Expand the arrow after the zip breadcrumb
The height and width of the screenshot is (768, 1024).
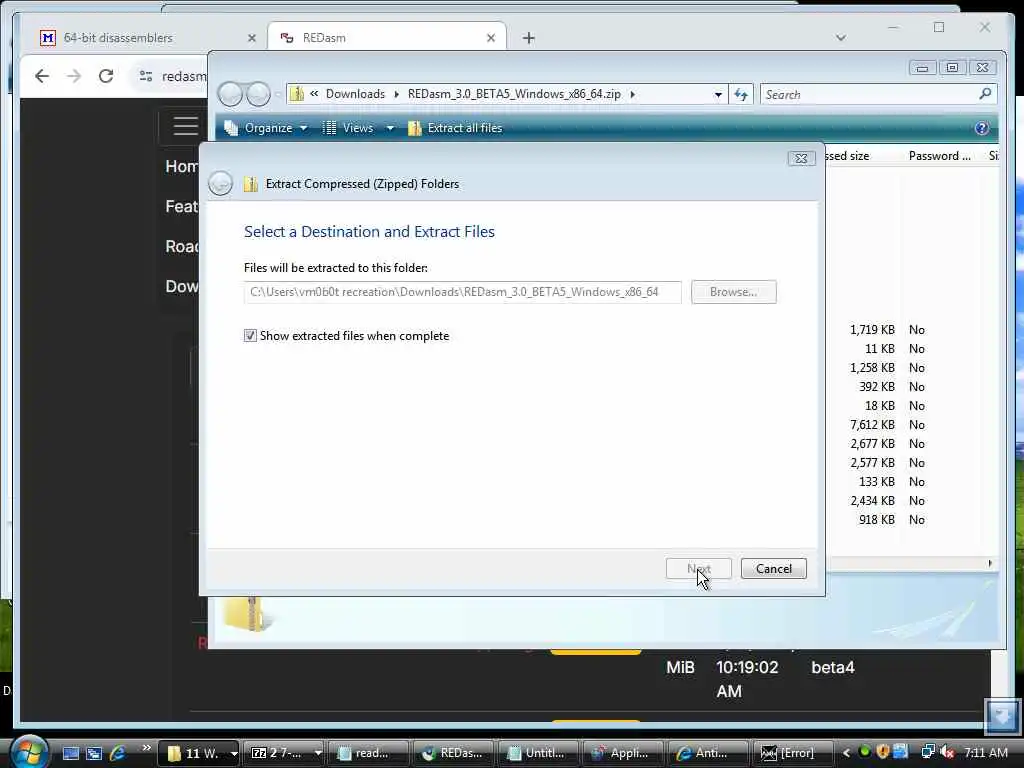[632, 94]
